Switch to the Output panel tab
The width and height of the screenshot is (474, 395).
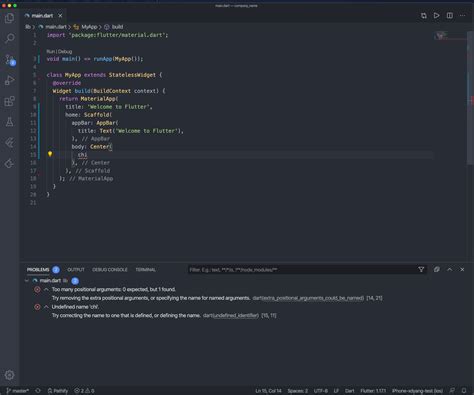point(76,270)
